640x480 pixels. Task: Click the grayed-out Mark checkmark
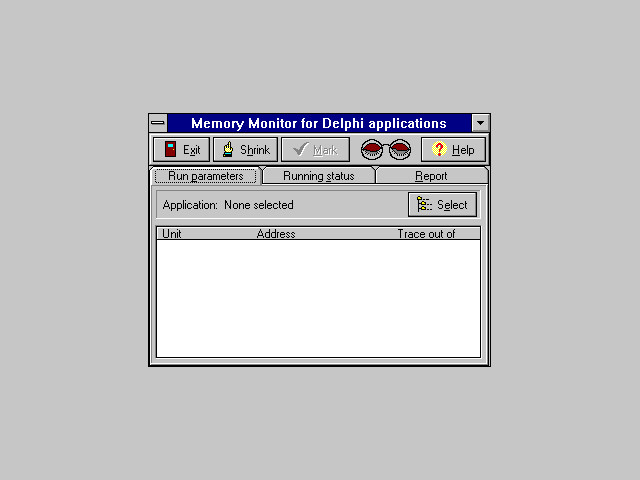(x=300, y=150)
